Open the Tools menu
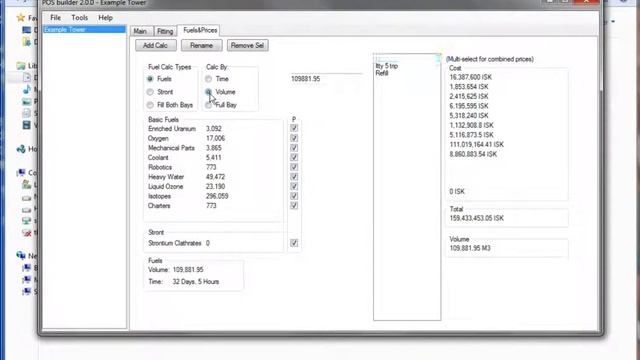 click(79, 18)
